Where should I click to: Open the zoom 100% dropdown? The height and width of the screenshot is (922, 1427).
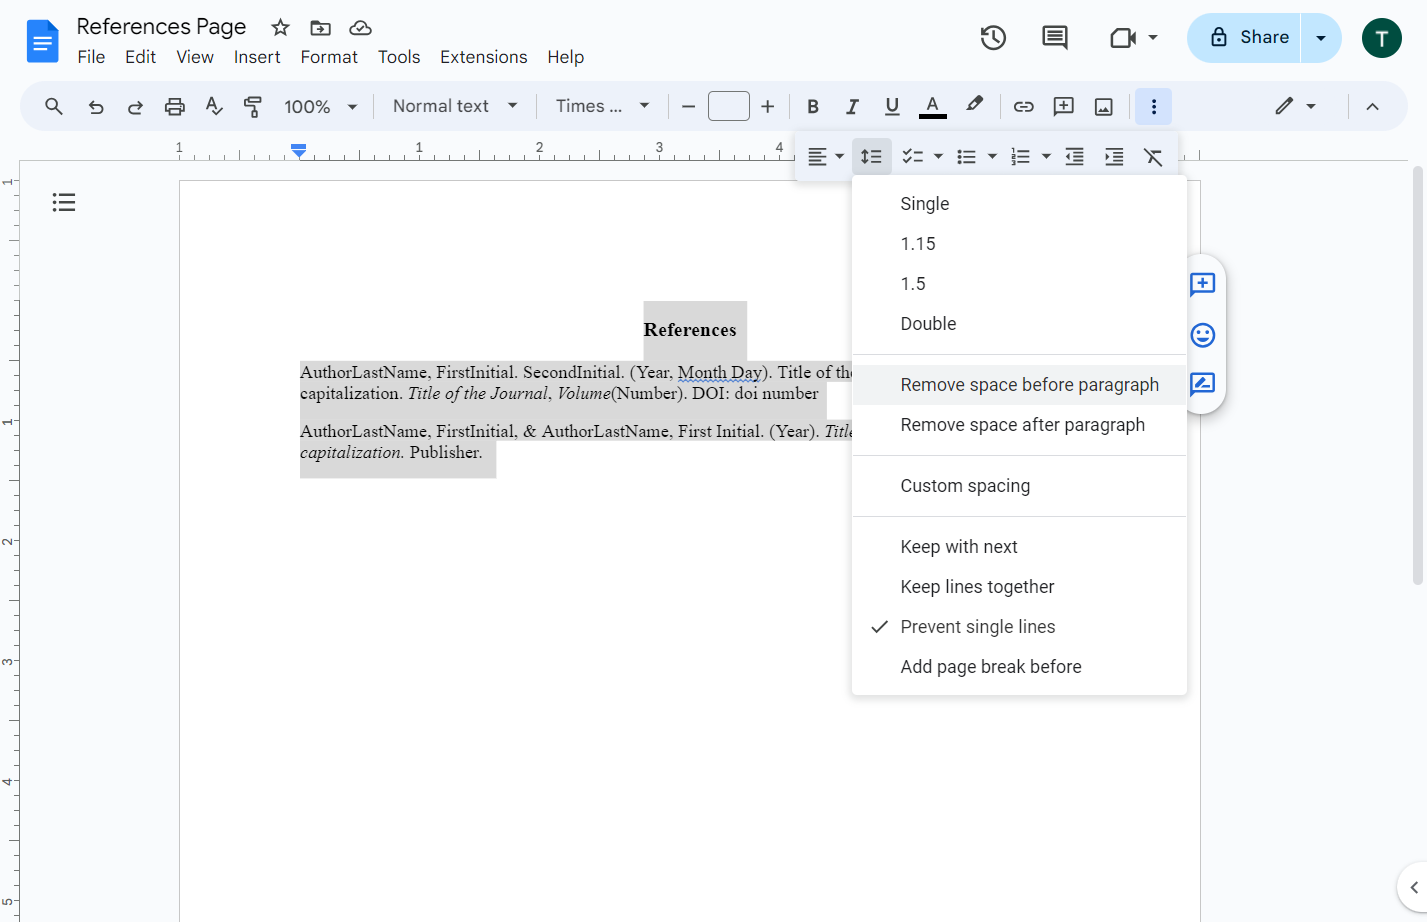point(320,106)
